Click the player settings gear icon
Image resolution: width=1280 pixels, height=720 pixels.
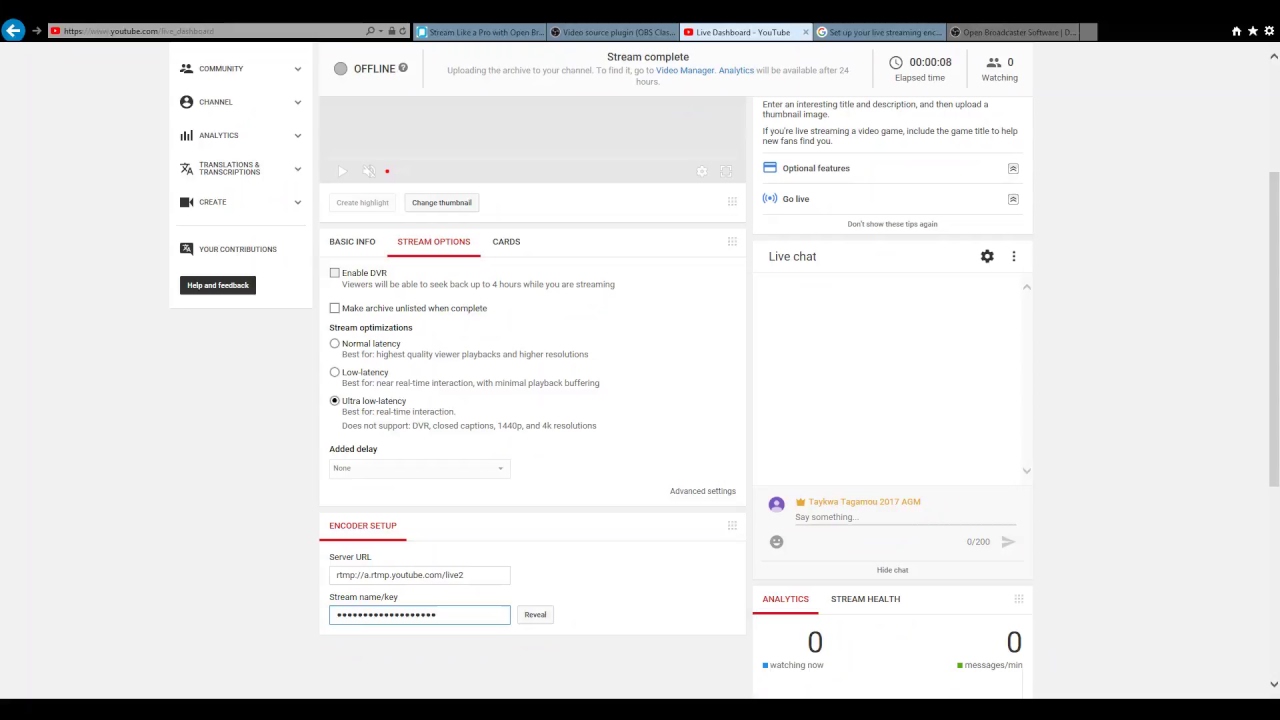702,172
